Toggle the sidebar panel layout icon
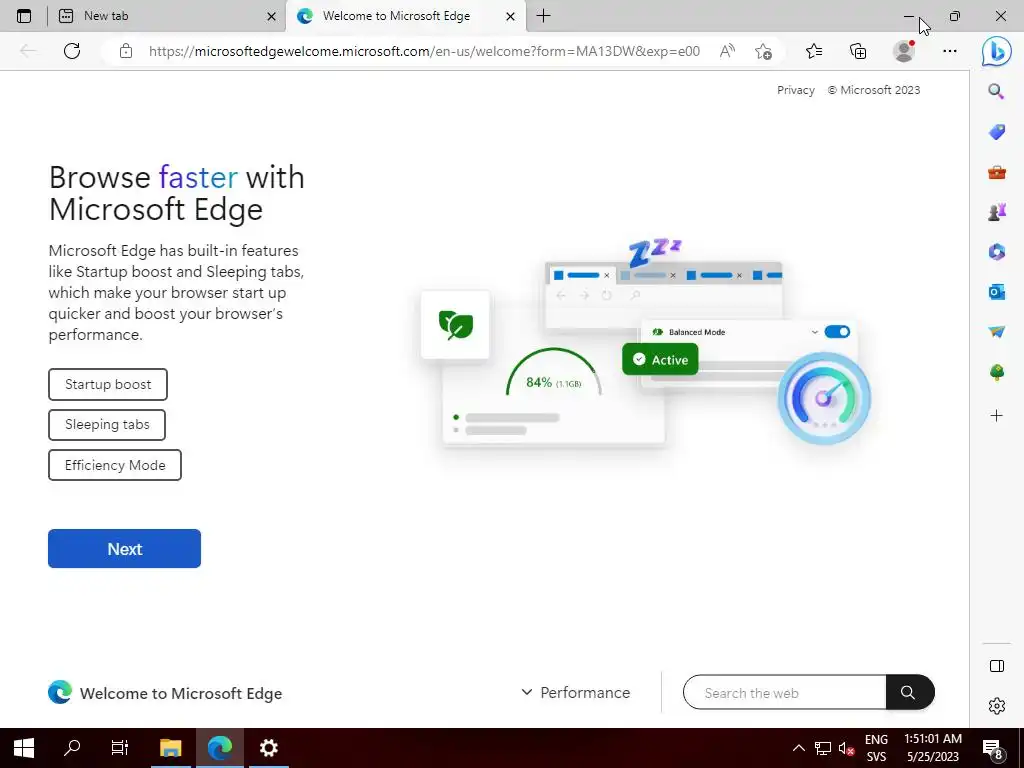This screenshot has height=768, width=1024. click(997, 666)
